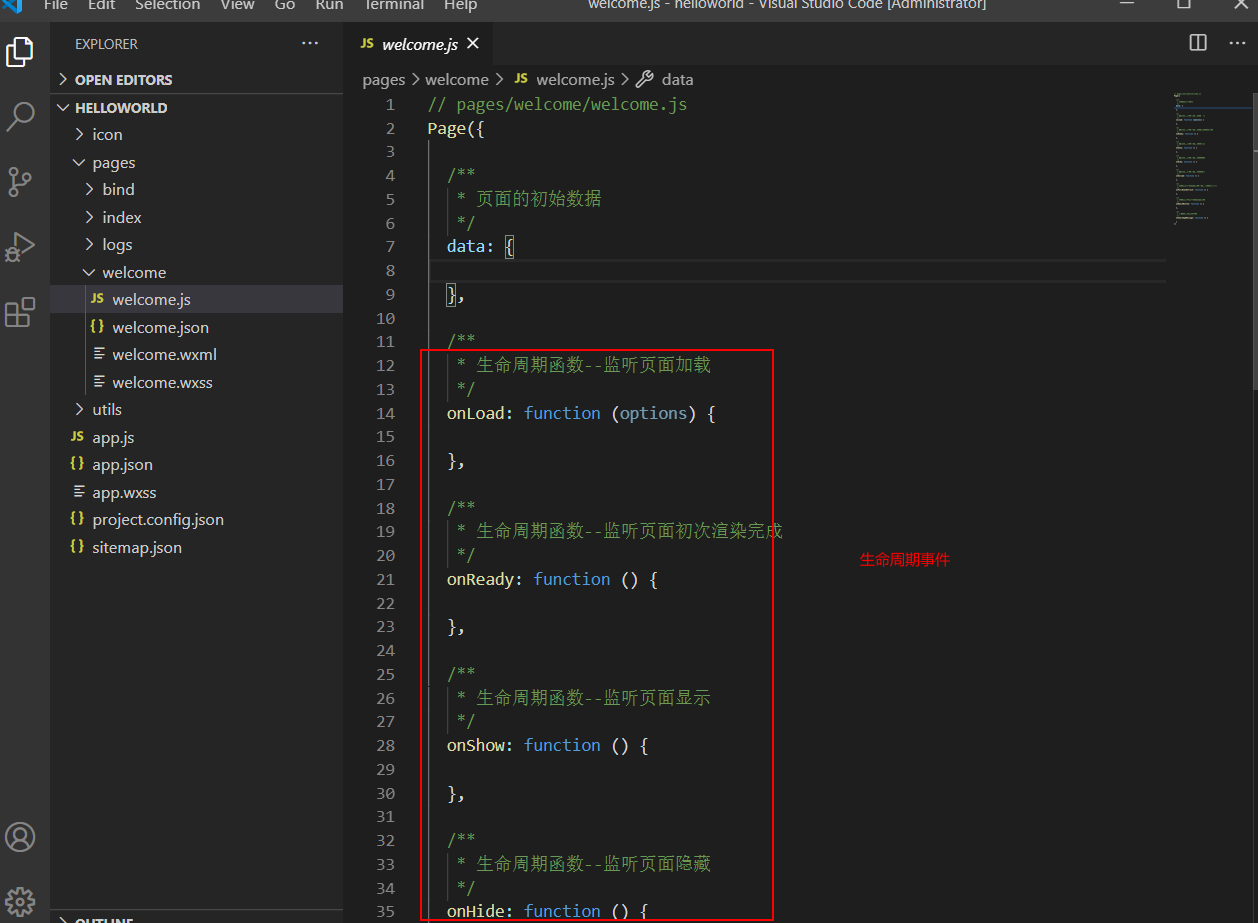Open the Explorer more actions ellipsis
Viewport: 1258px width, 923px height.
coord(310,43)
